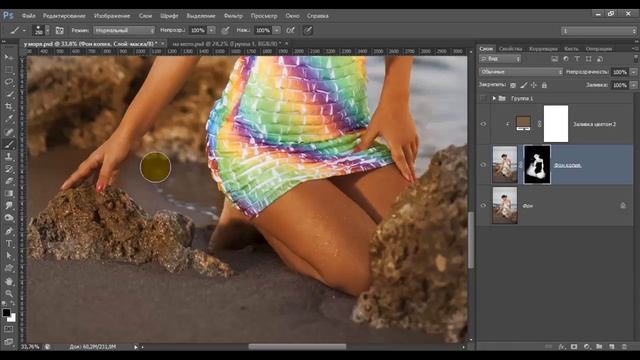Select the Horizontal Type tool
This screenshot has width=640, height=360.
(x=9, y=244)
